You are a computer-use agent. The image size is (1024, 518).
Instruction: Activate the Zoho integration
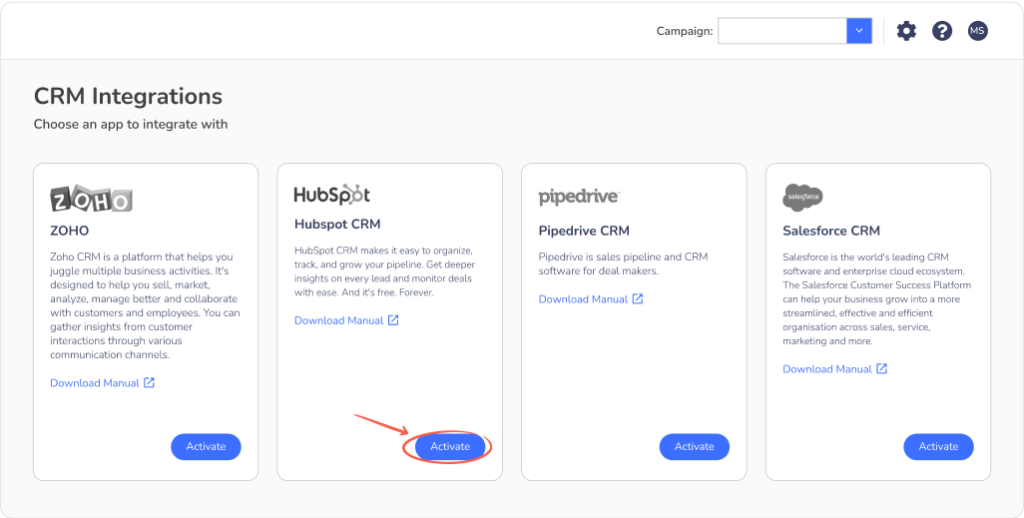pyautogui.click(x=206, y=446)
